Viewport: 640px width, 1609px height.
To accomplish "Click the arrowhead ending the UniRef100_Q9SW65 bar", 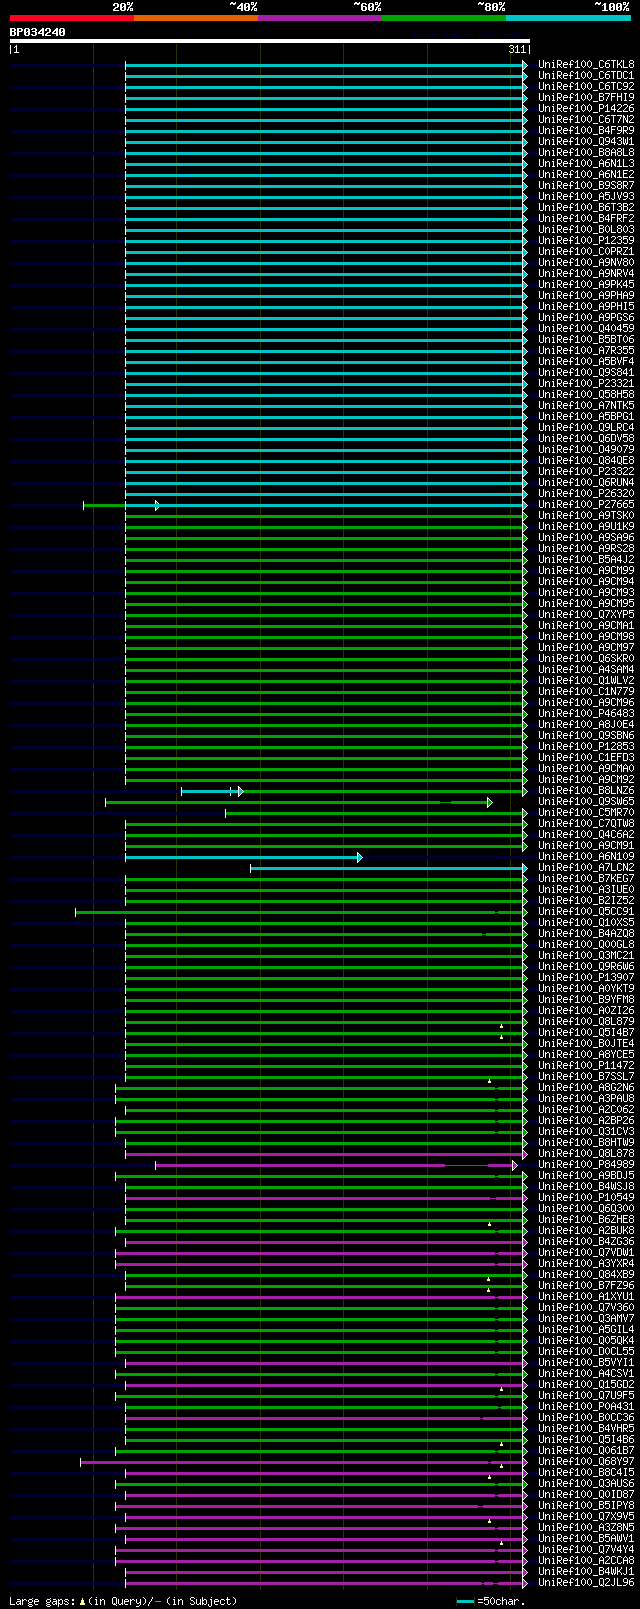I will 490,802.
